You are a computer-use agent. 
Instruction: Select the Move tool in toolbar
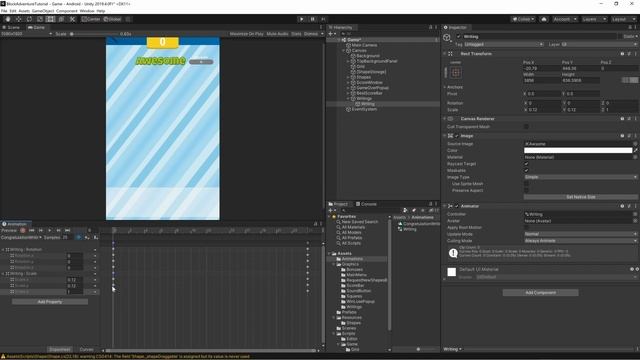pyautogui.click(x=19, y=19)
